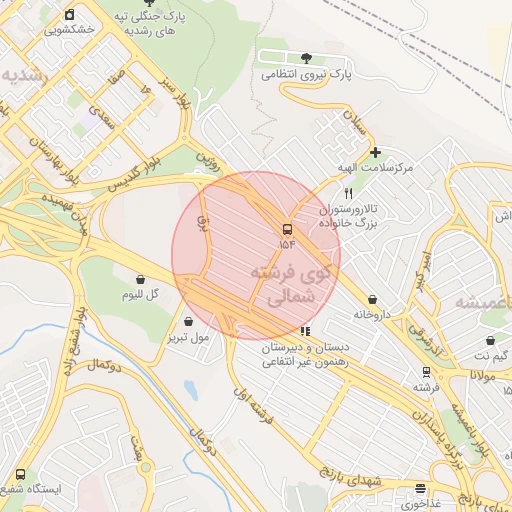Open the school icon near دبستان و دبیرستان رهنمون
This screenshot has width=512, height=512.
(305, 331)
